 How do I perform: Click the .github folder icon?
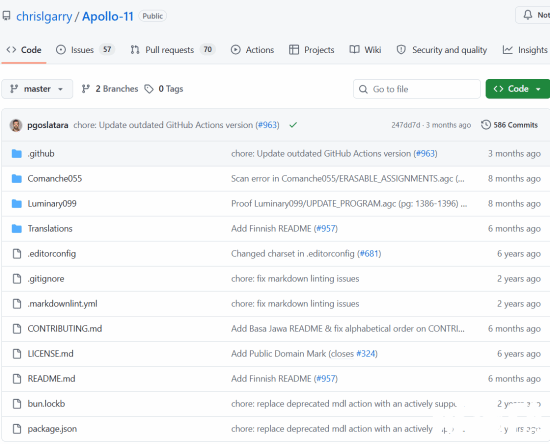[x=16, y=154]
